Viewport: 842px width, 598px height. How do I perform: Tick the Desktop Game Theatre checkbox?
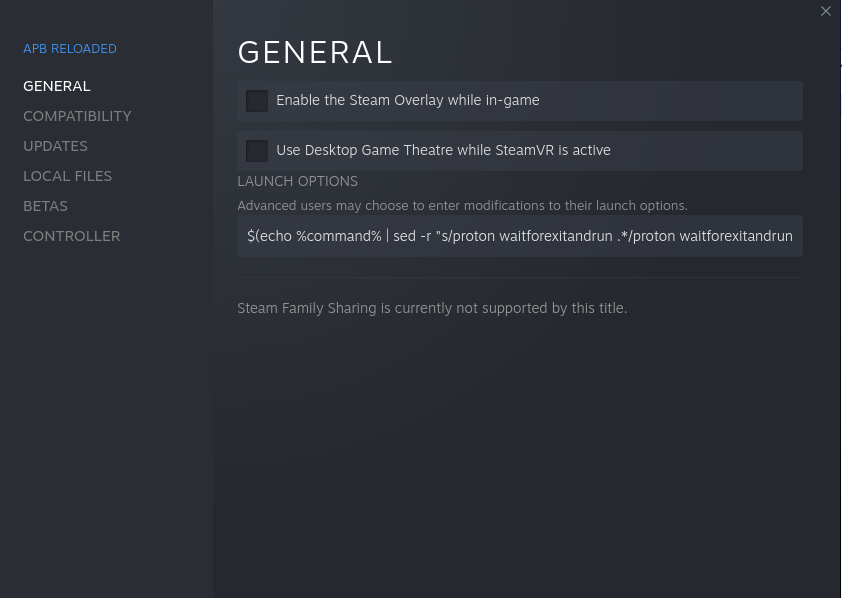pos(257,151)
